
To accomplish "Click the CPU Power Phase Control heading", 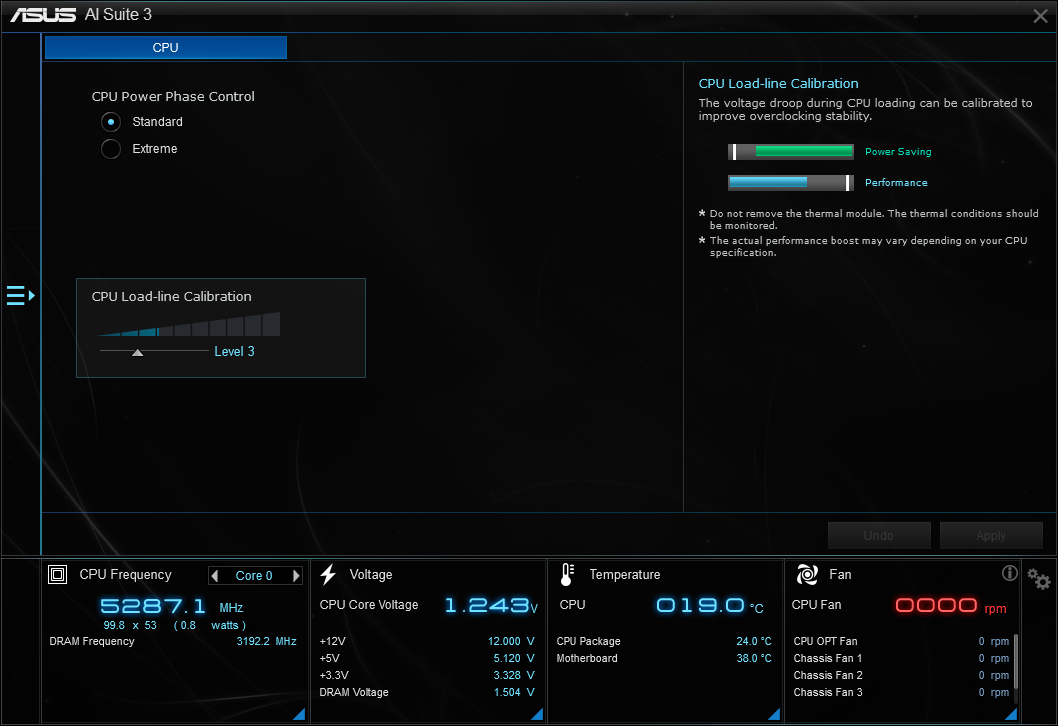I will [173, 96].
